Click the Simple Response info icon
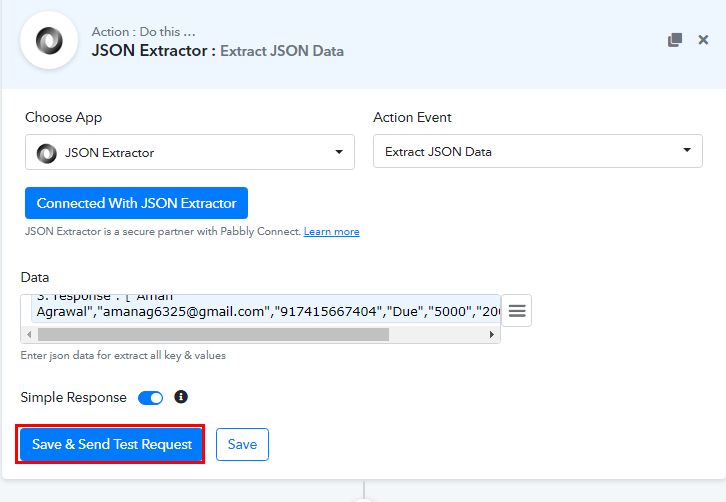Viewport: 726px width, 502px height. [181, 397]
